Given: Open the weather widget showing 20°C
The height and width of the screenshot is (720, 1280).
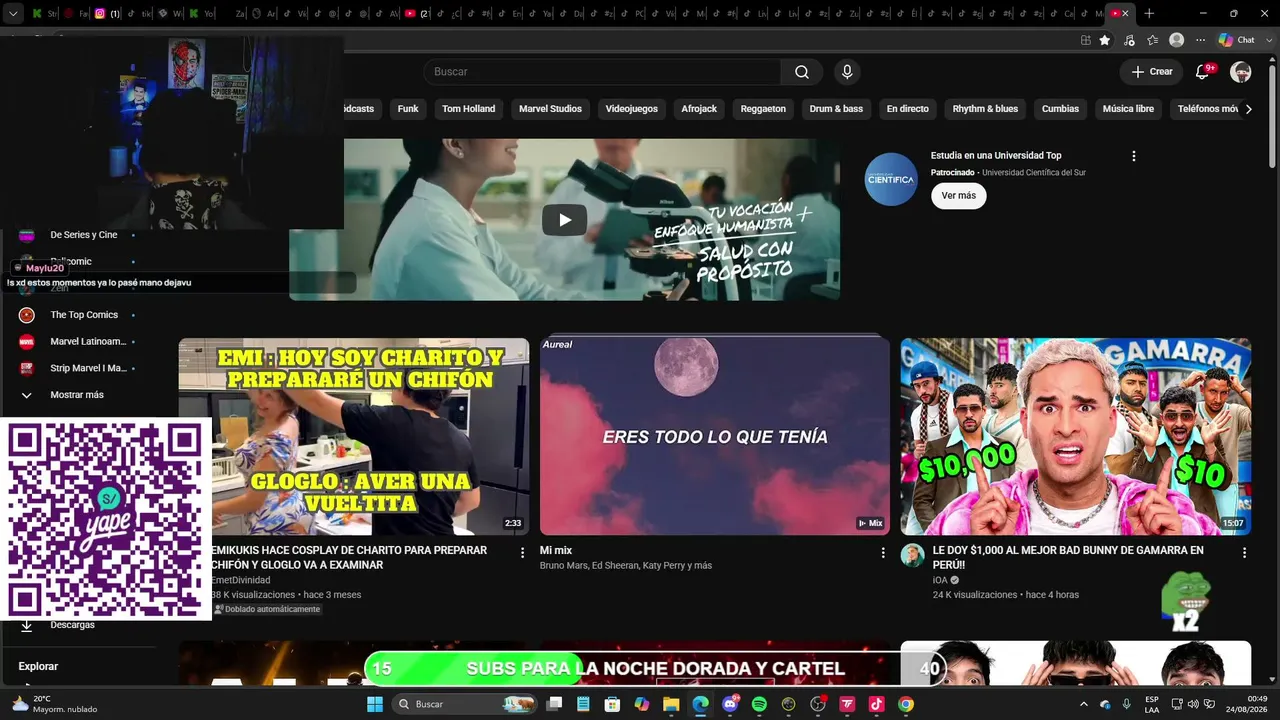Looking at the screenshot, I should tap(55, 704).
